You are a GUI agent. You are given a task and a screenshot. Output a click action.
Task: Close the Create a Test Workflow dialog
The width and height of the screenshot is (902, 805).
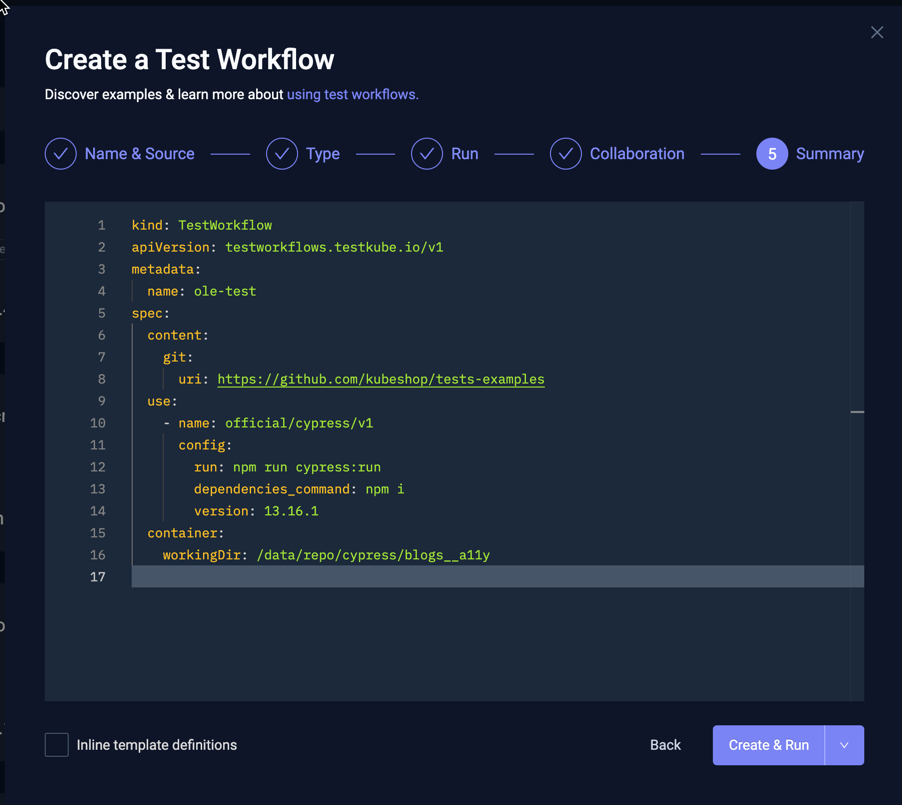(x=877, y=32)
